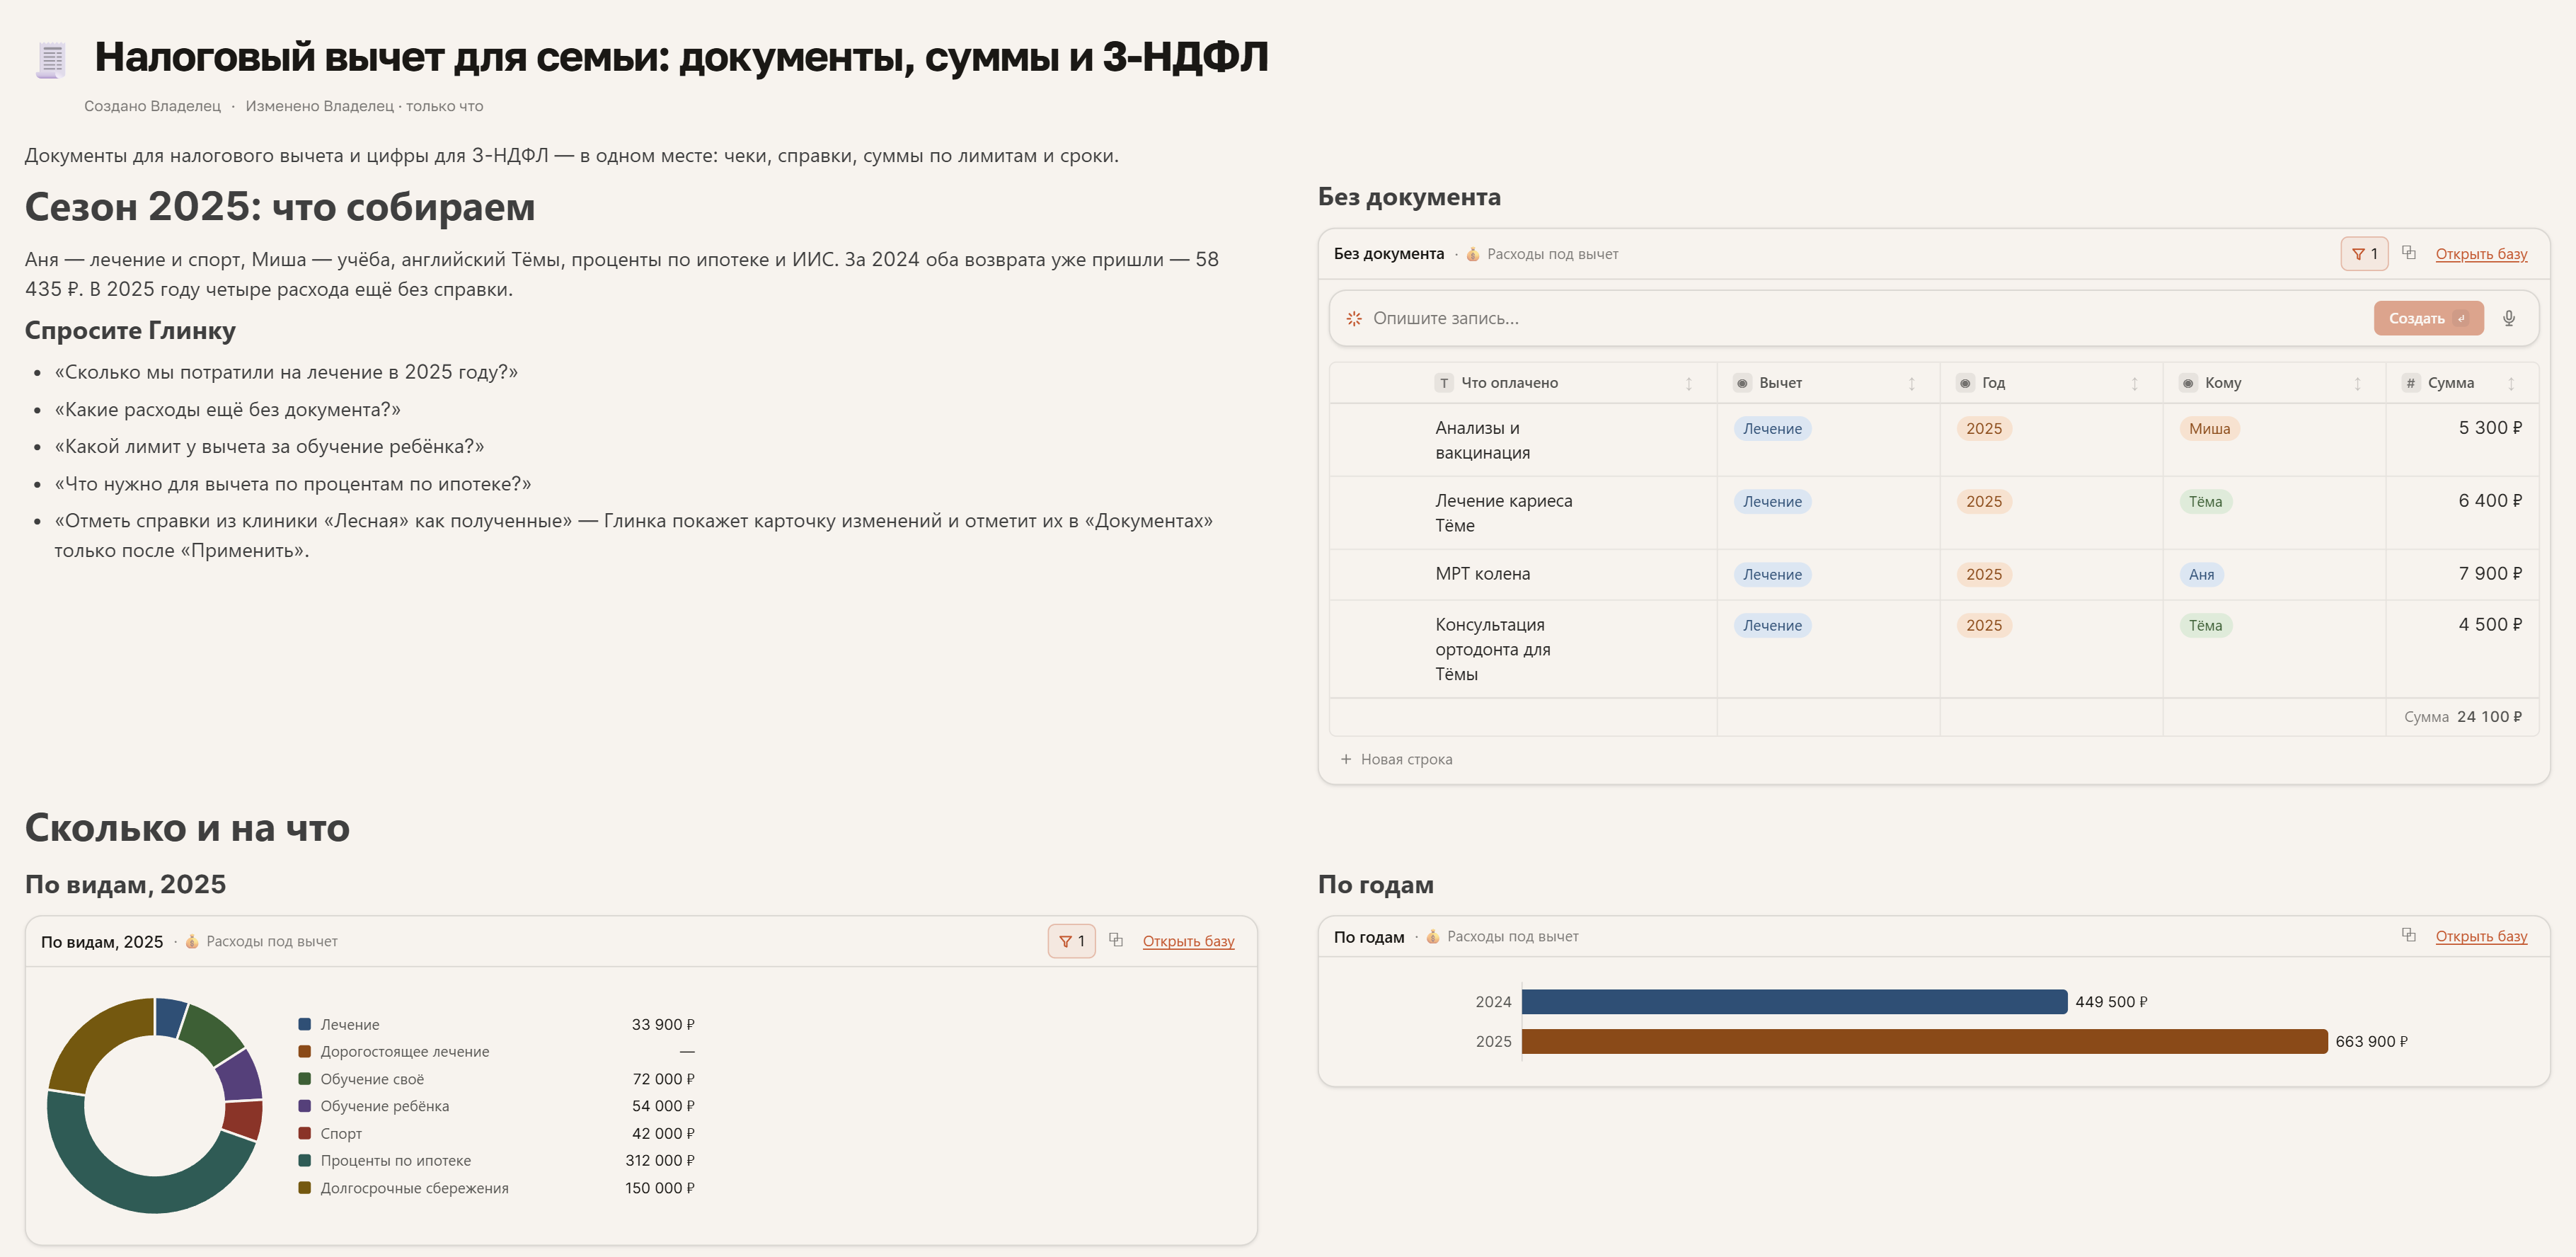Click По видам, 2025 view title in panel
Viewport: 2576px width, 1257px height.
point(102,941)
